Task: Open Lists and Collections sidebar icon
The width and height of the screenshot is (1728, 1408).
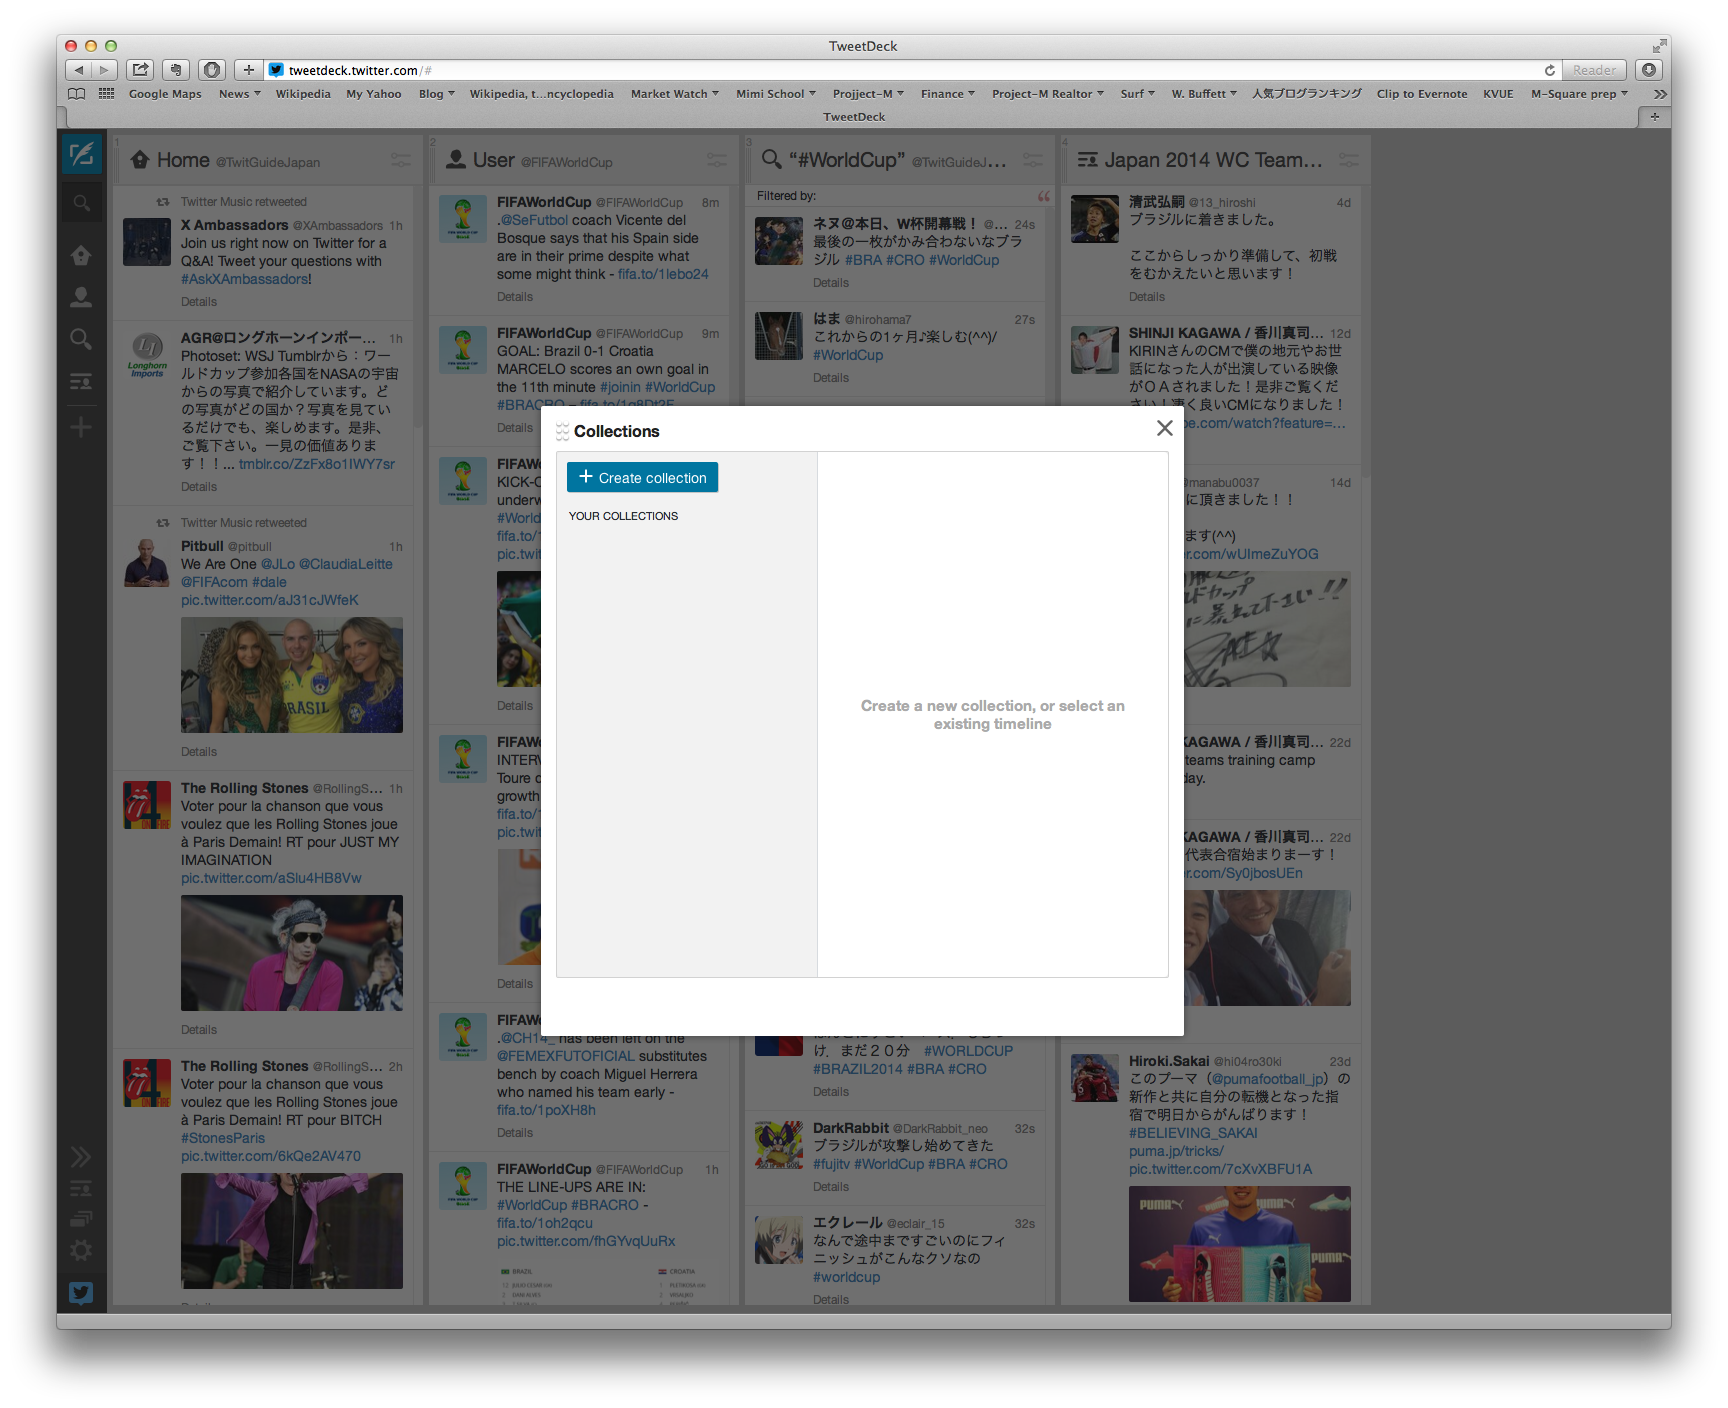Action: click(x=81, y=1188)
